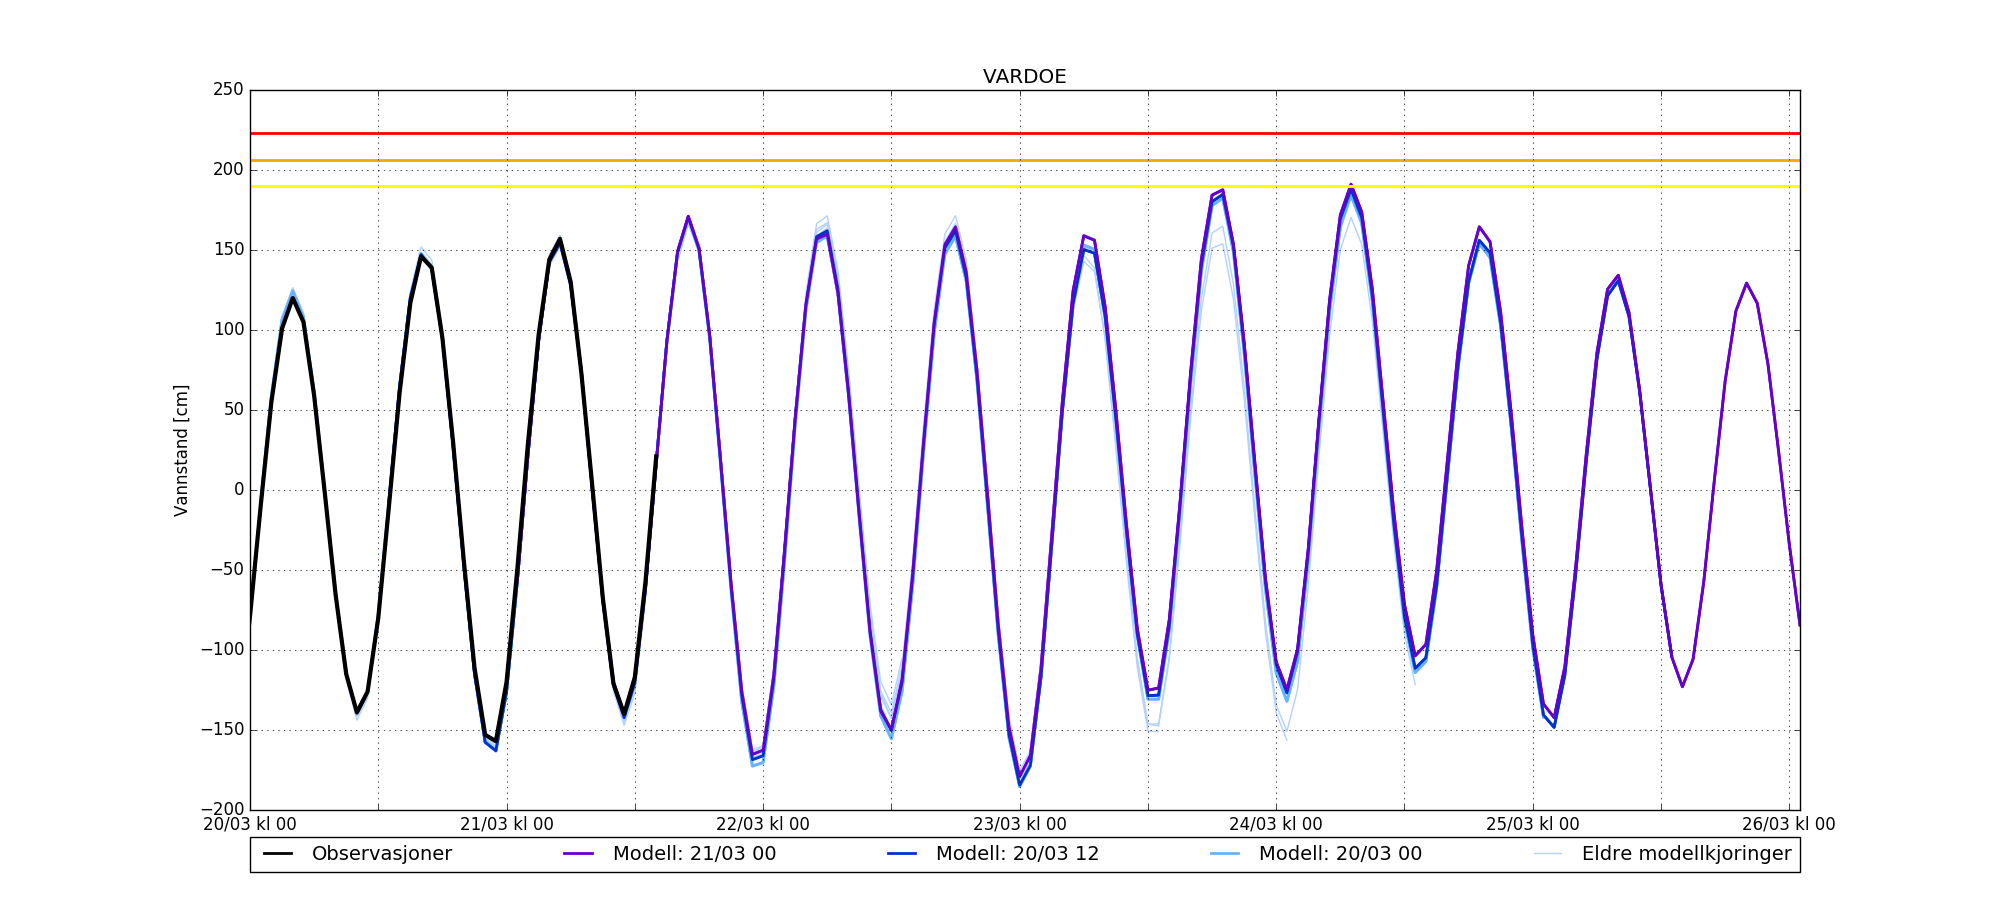Click the dark blue Modell 20/03 12 legend line
The image size is (2000, 900).
(x=902, y=854)
